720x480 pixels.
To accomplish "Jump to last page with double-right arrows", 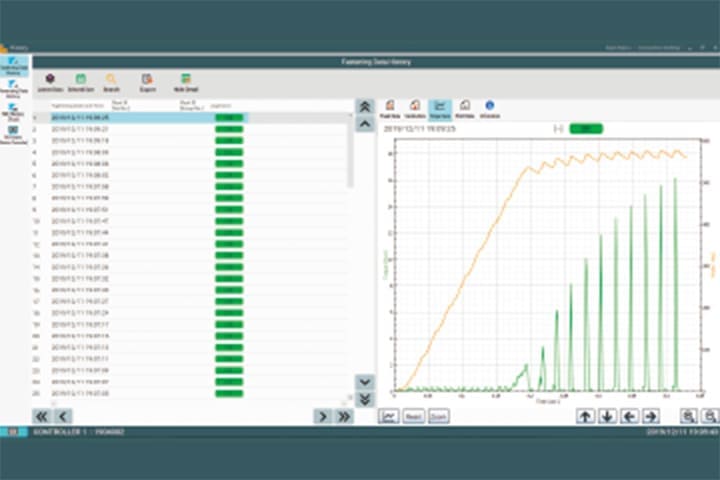I will pos(344,416).
